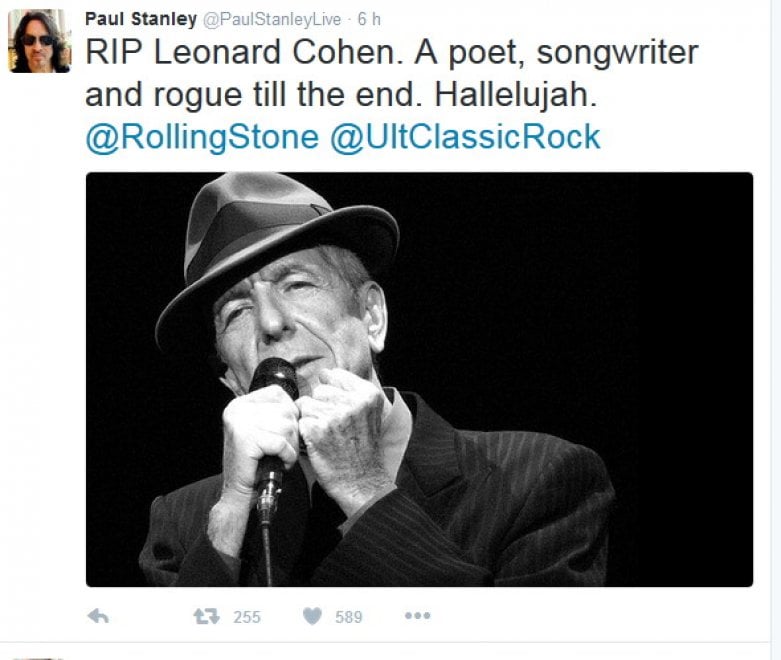Click the reply arrow icon
Image resolution: width=781 pixels, height=660 pixels.
click(x=98, y=617)
